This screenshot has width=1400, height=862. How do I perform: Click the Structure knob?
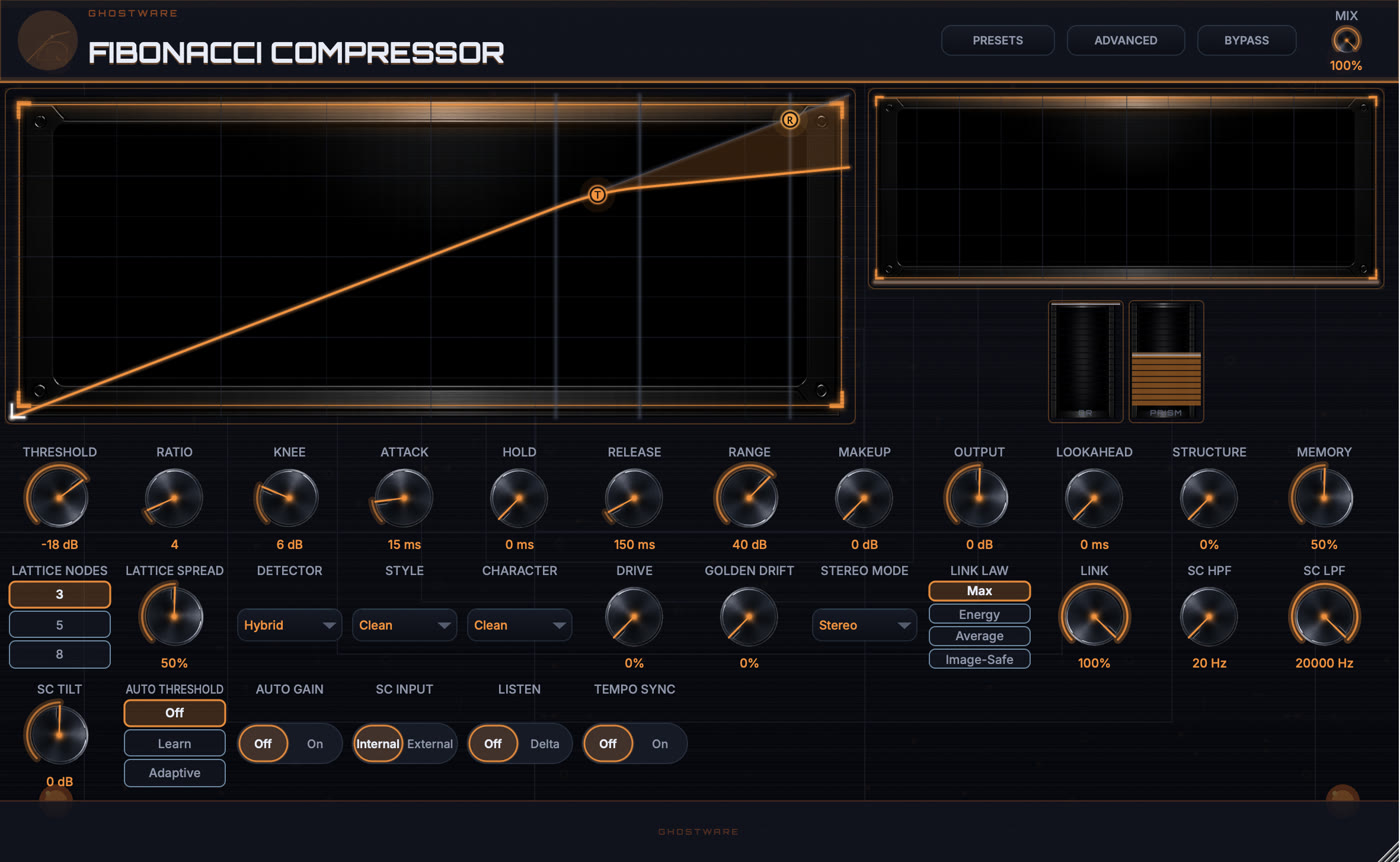click(x=1209, y=497)
